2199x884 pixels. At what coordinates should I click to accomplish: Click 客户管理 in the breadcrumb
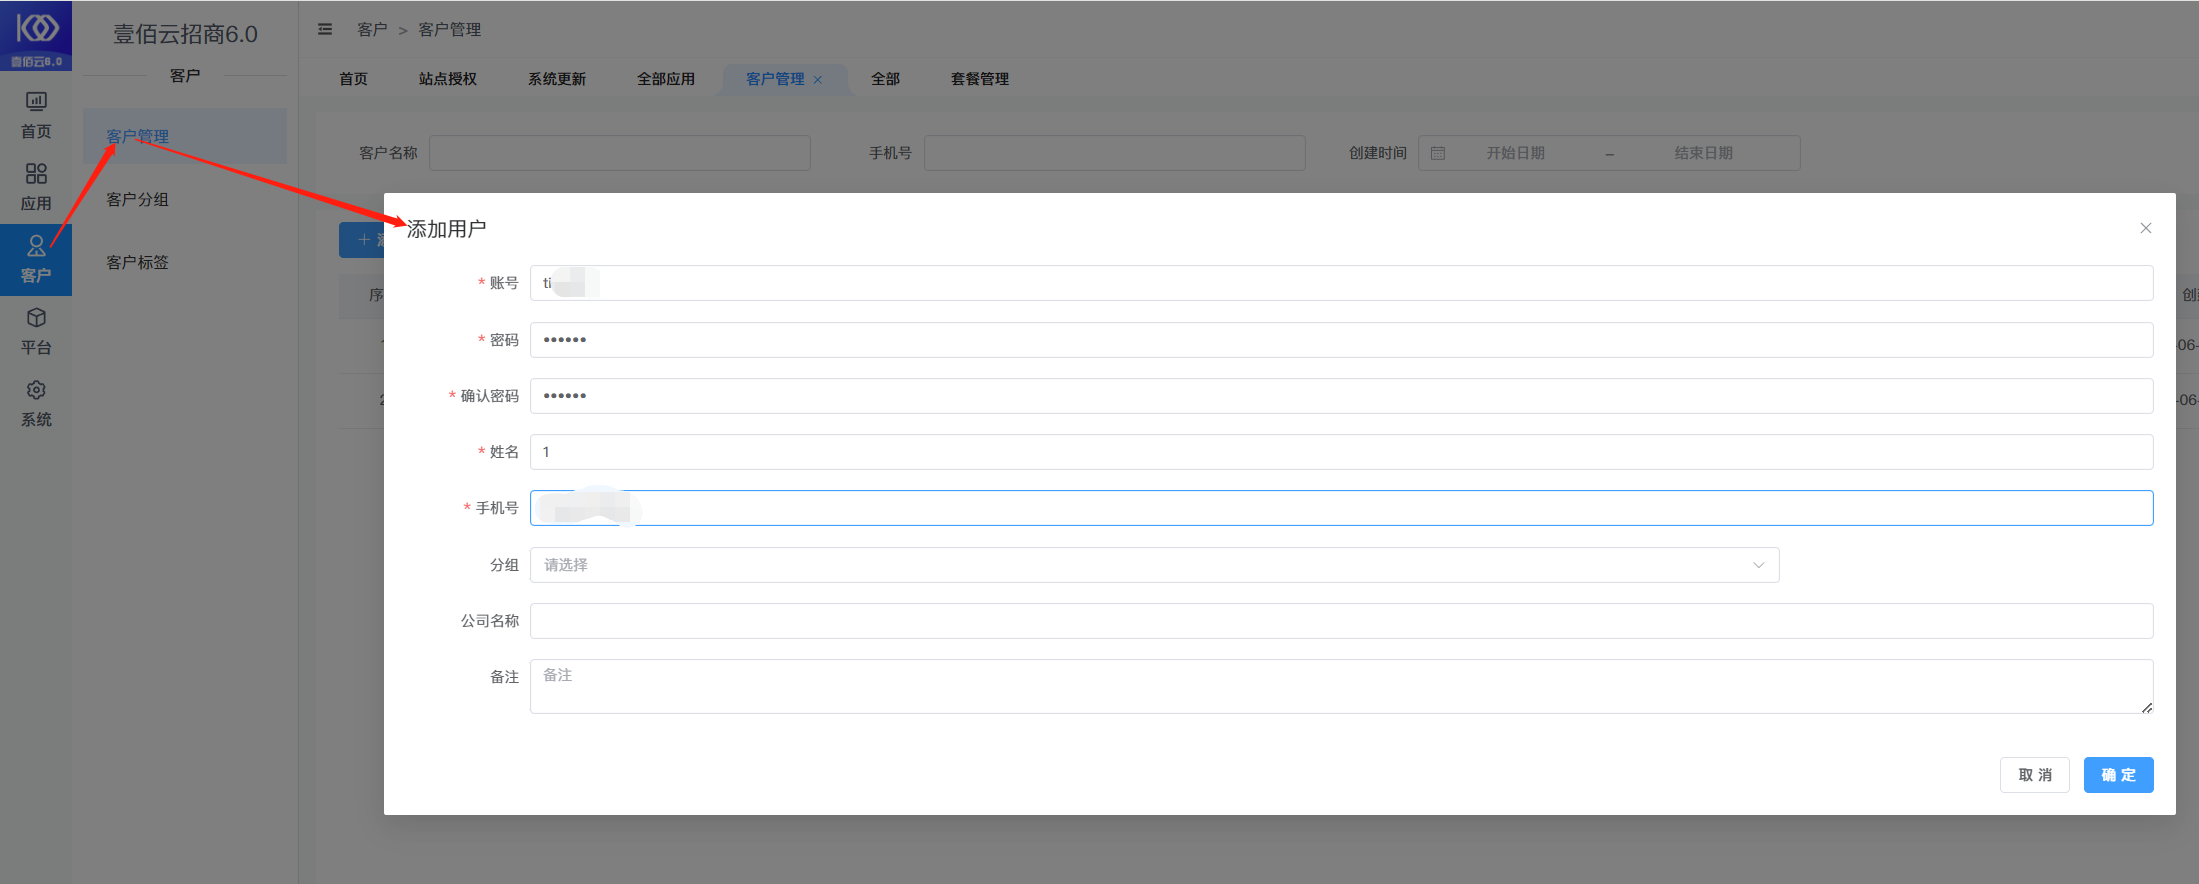click(449, 30)
